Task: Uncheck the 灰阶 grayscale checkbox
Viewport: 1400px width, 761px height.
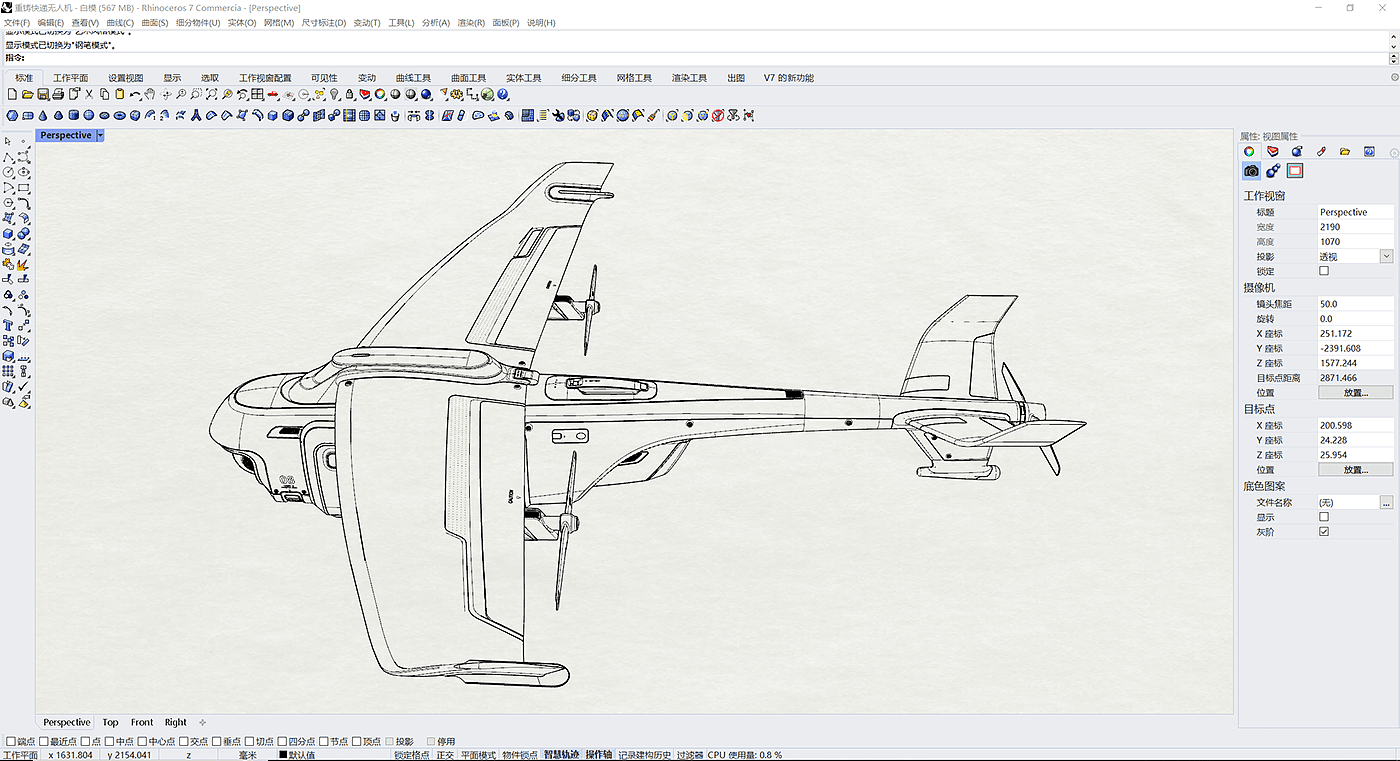Action: coord(1324,532)
